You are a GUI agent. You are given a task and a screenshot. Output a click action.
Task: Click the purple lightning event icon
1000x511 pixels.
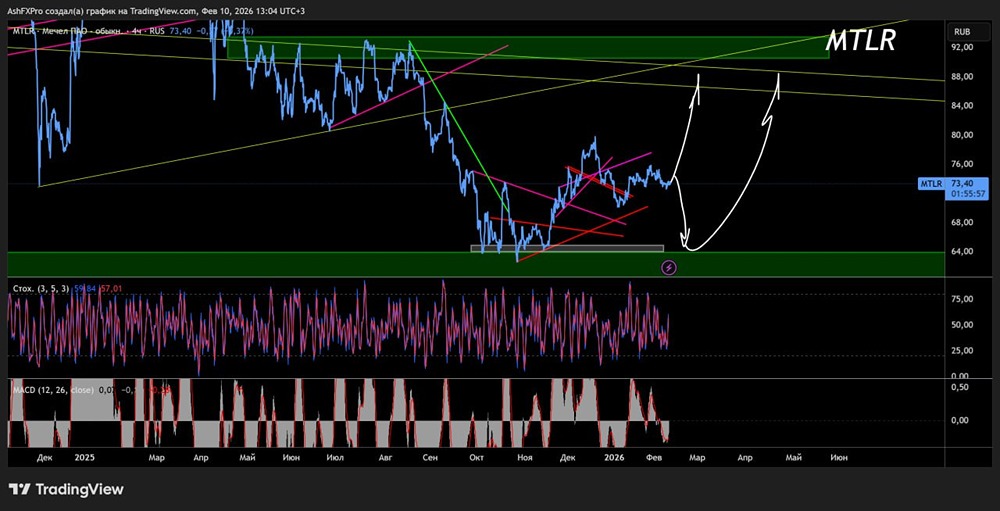pos(669,267)
